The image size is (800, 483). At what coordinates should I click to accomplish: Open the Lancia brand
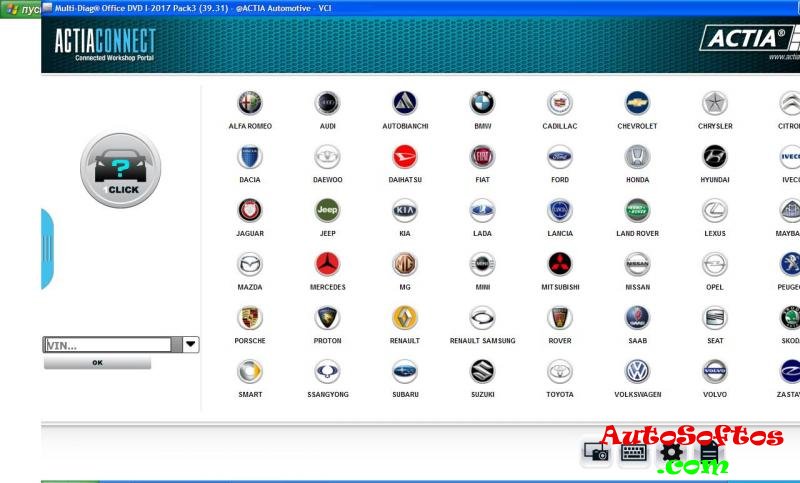[560, 211]
